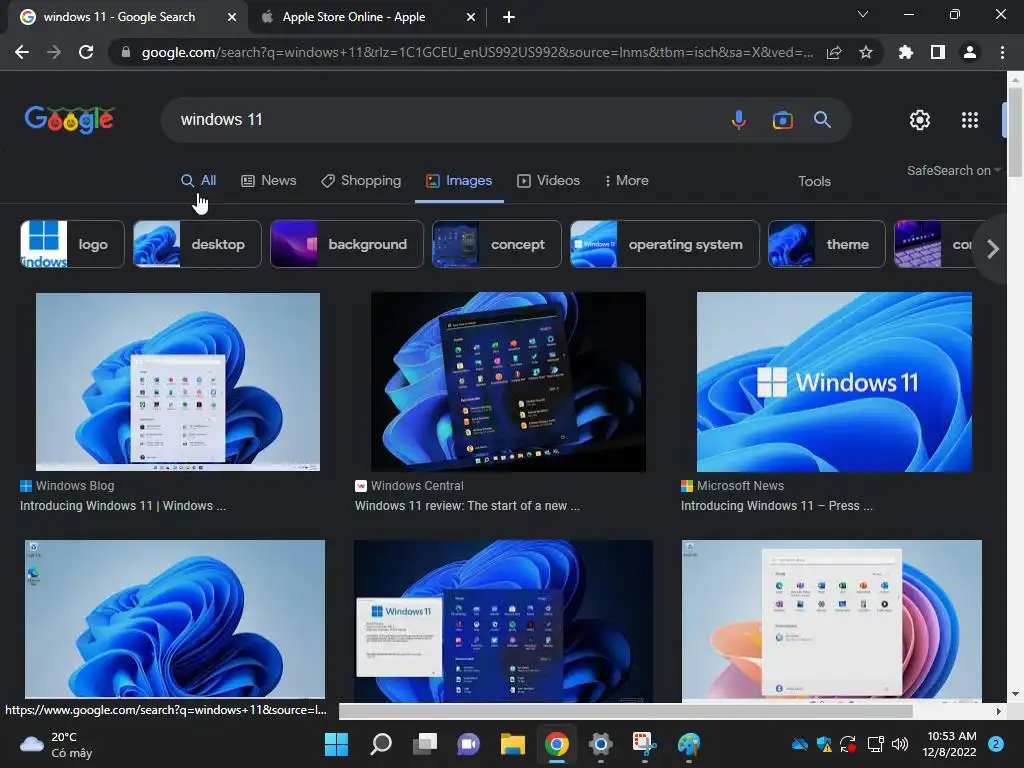Go to Google home via logo
This screenshot has width=1024, height=768.
tap(70, 120)
